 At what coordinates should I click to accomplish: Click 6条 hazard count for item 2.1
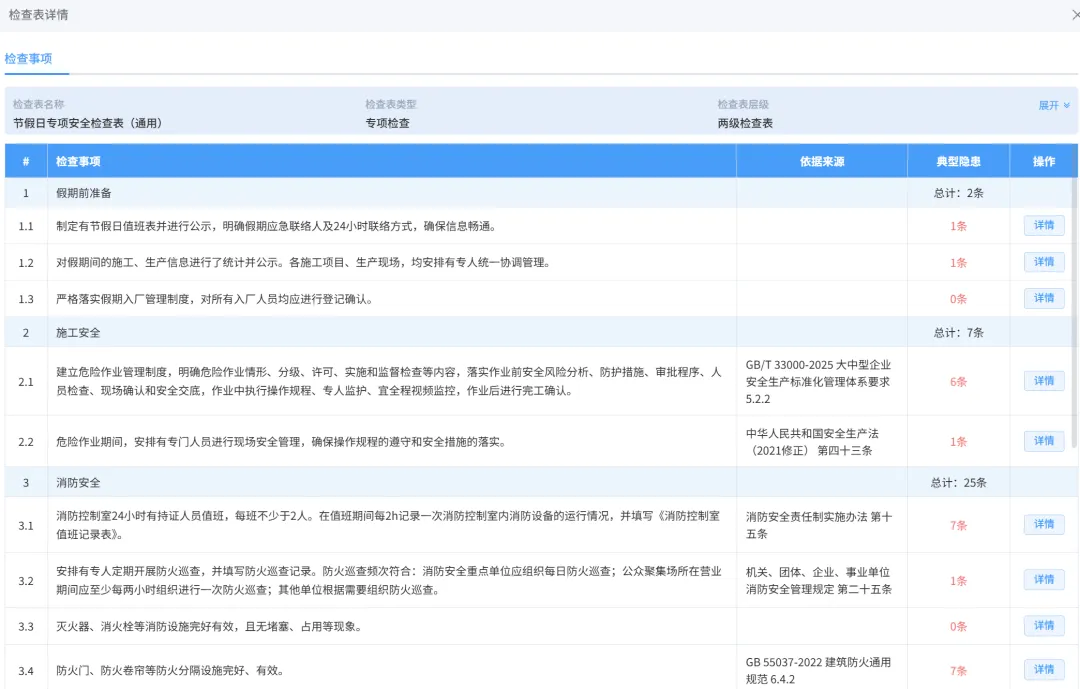pyautogui.click(x=958, y=382)
